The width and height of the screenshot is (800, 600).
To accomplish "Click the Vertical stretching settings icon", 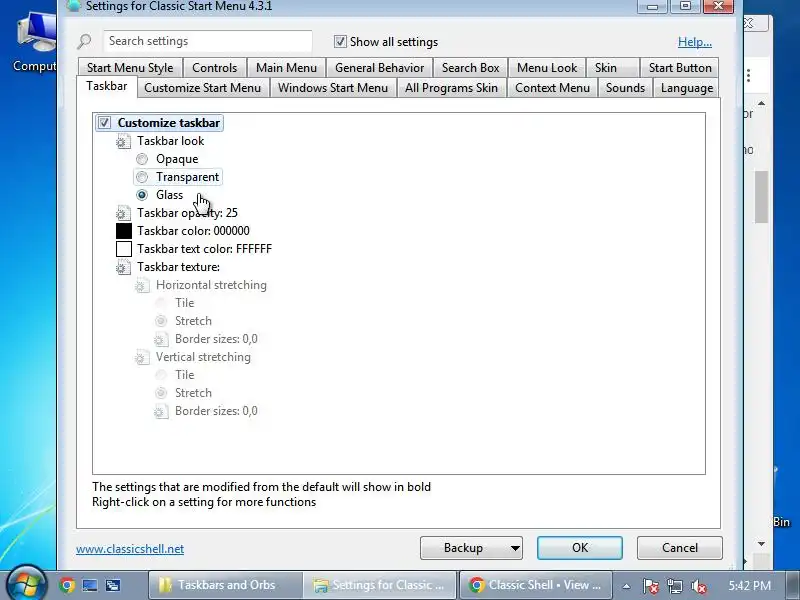I will (x=142, y=357).
